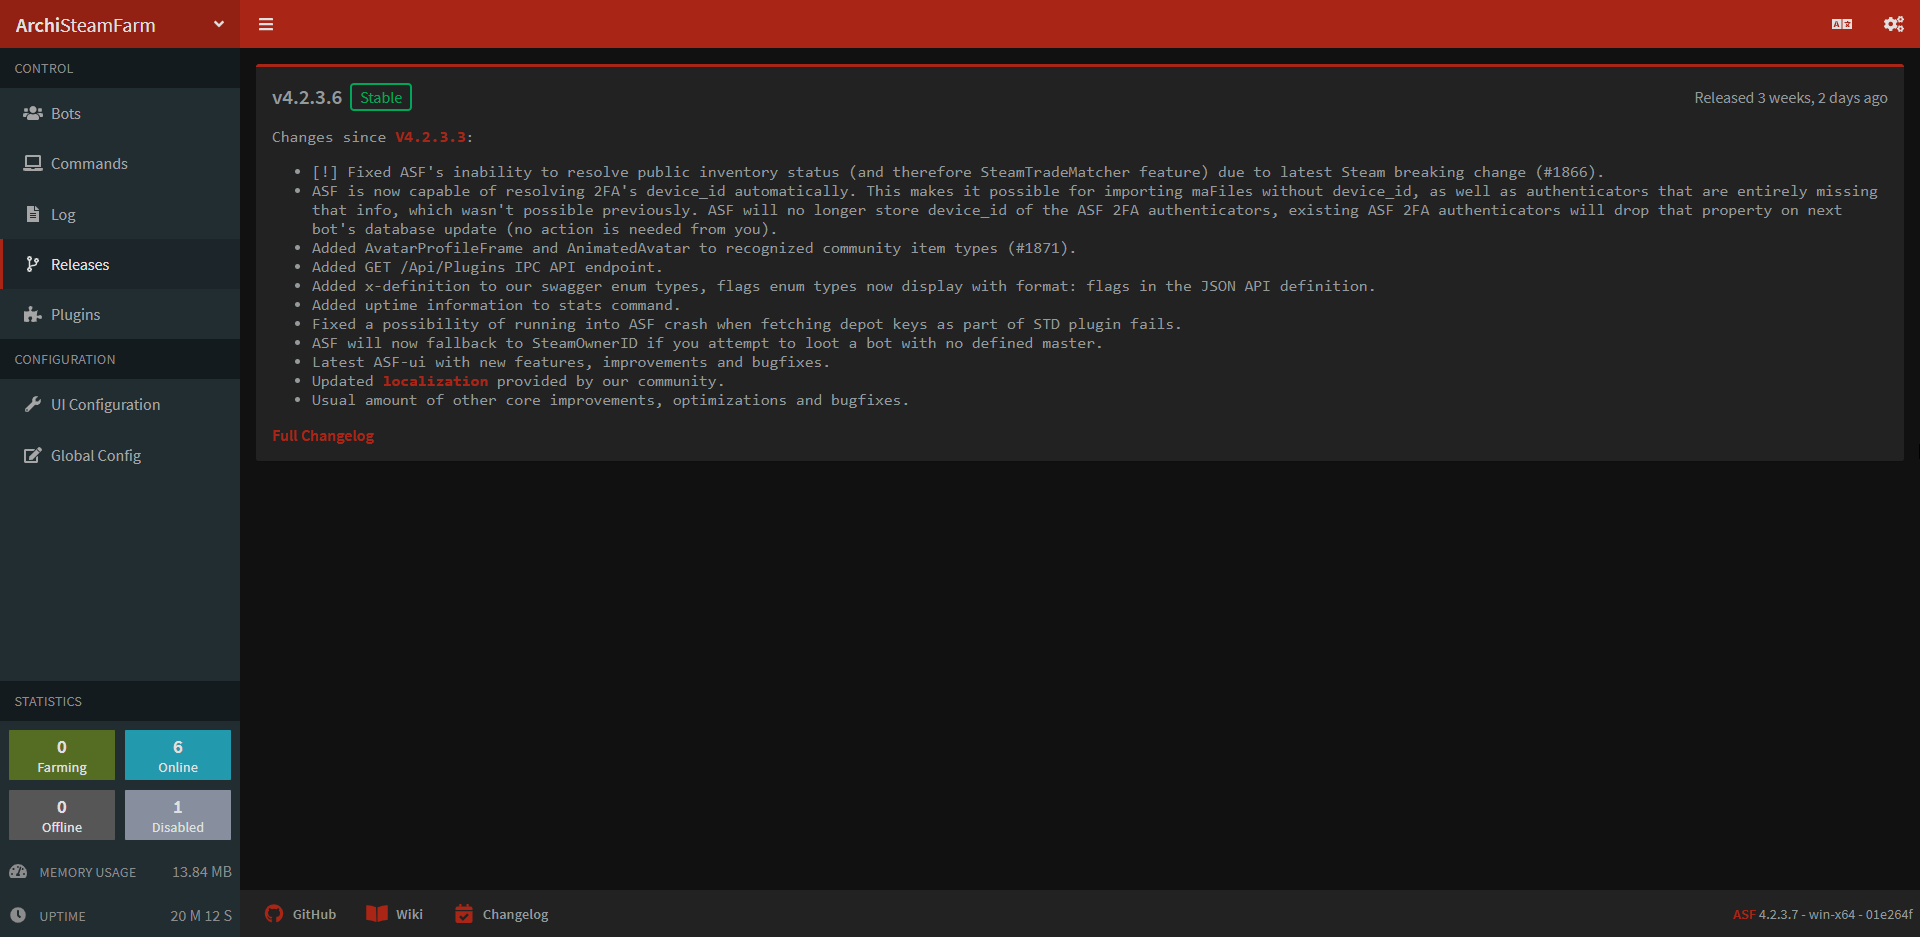The image size is (1920, 937).
Task: Open the Full Changelog link
Action: click(322, 435)
